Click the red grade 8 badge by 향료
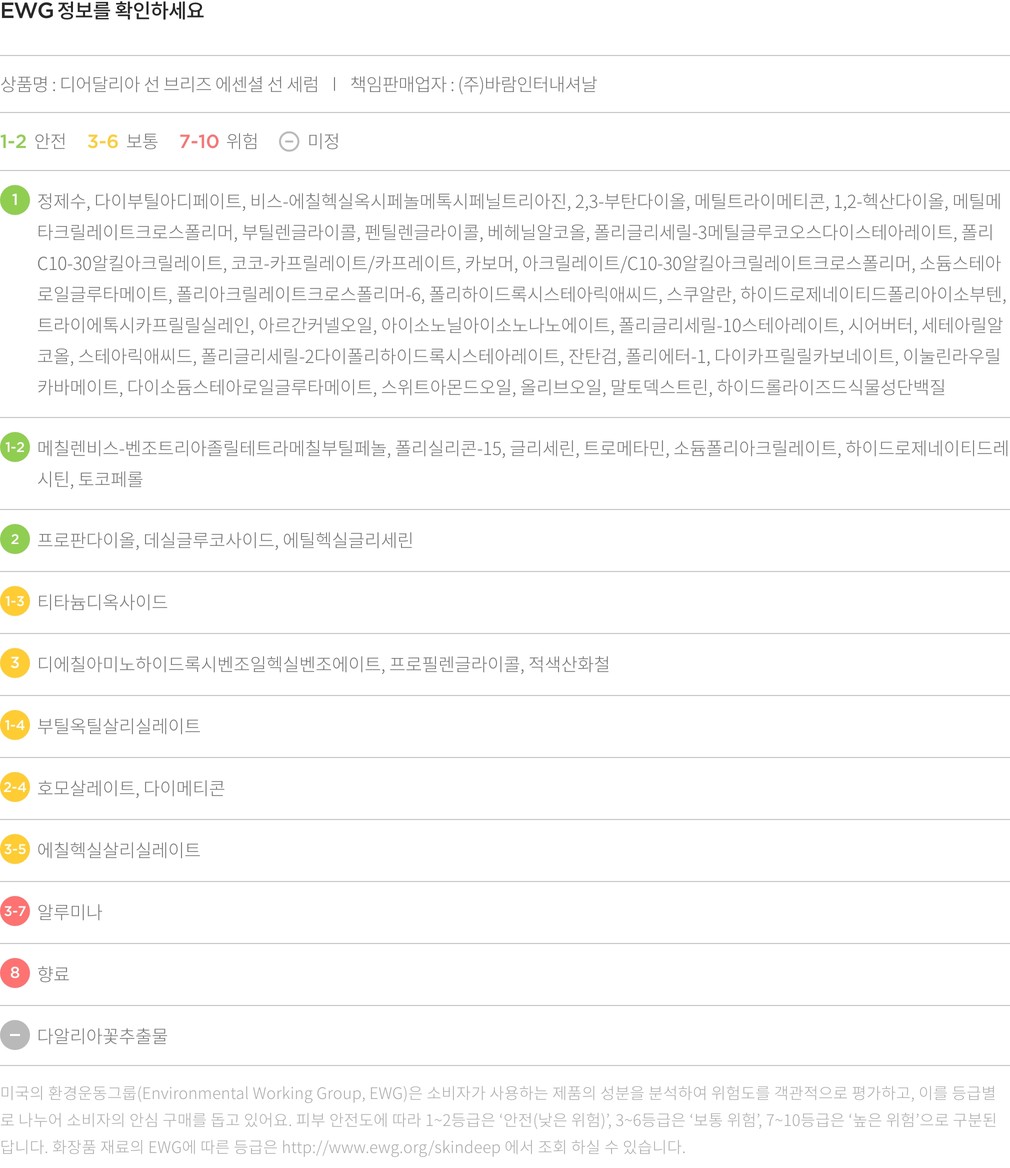Screen dimensions: 1010x1168 point(15,973)
